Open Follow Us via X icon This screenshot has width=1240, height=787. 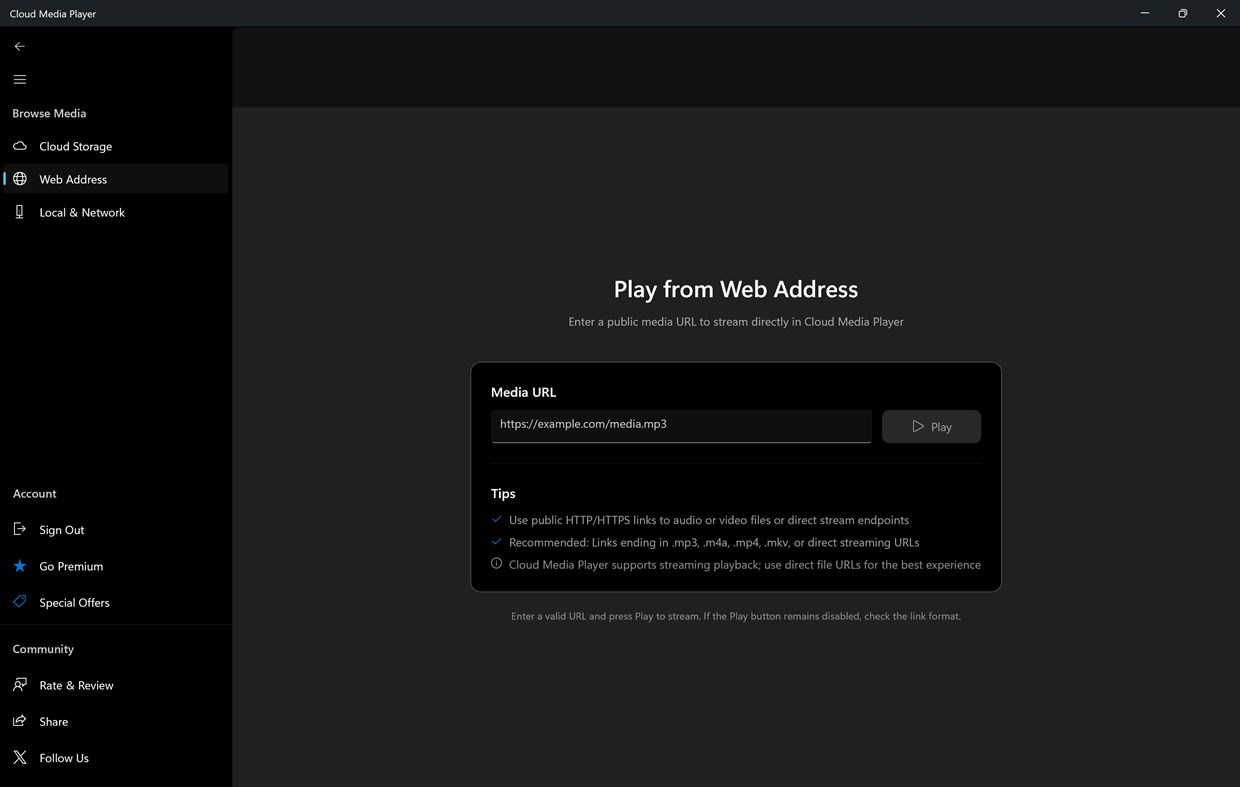click(x=19, y=757)
